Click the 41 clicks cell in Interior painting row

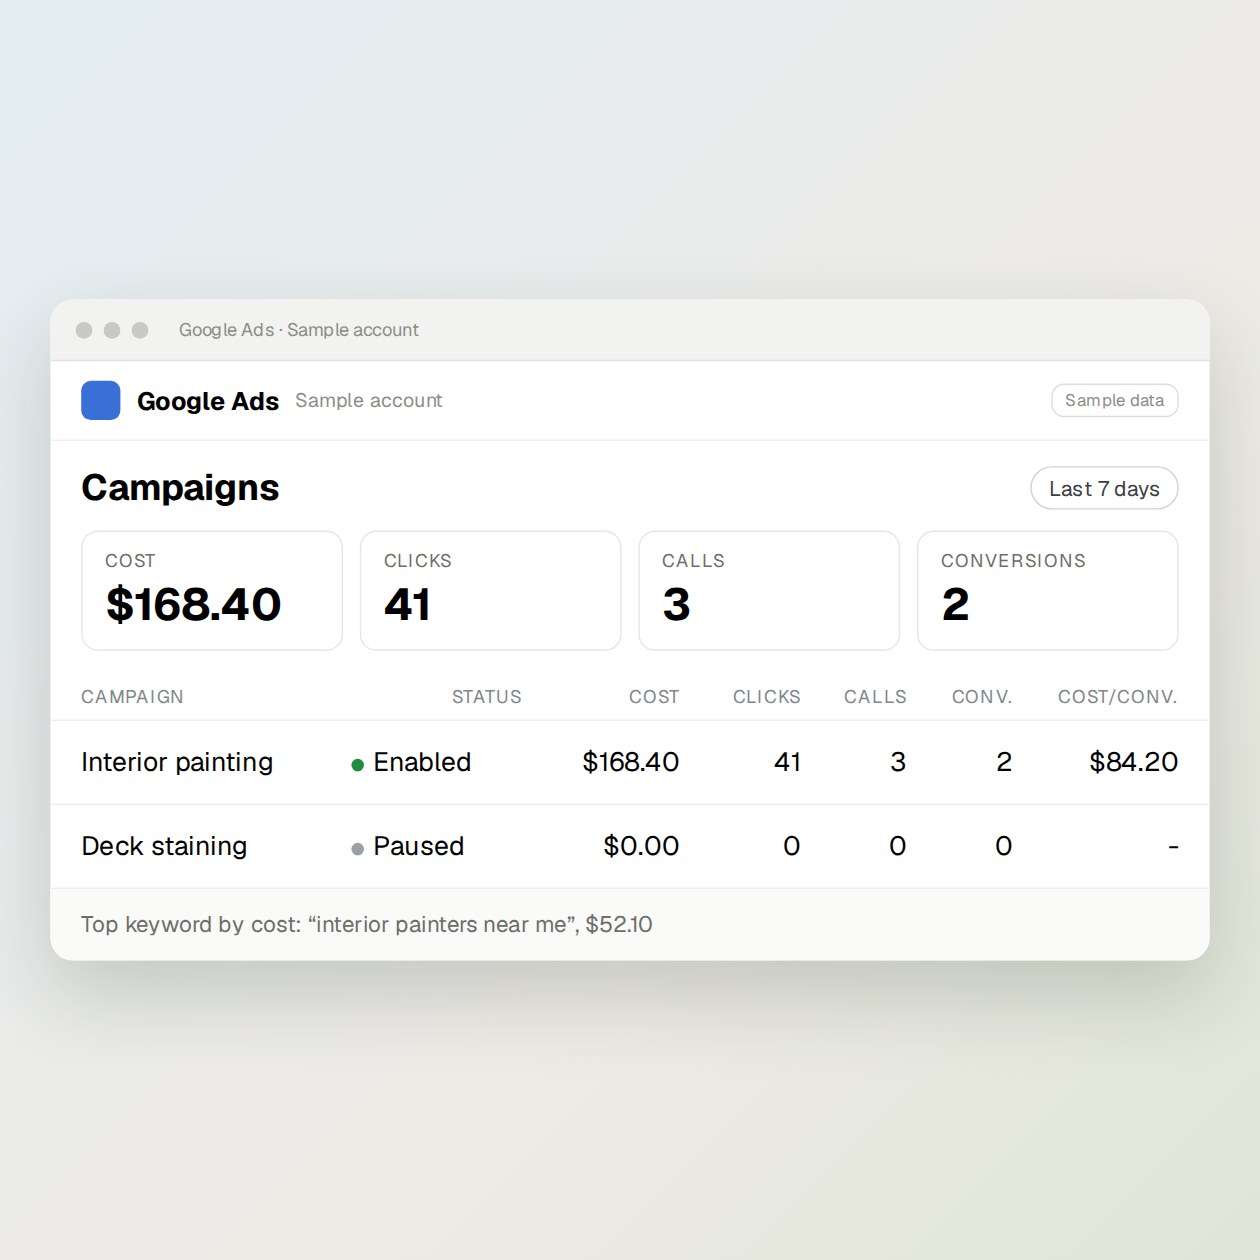tap(787, 762)
